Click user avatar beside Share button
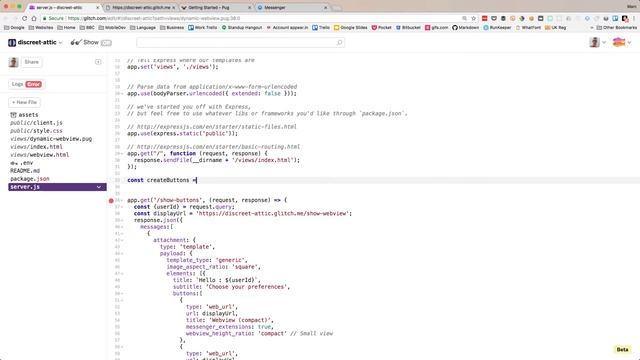 coord(13,62)
